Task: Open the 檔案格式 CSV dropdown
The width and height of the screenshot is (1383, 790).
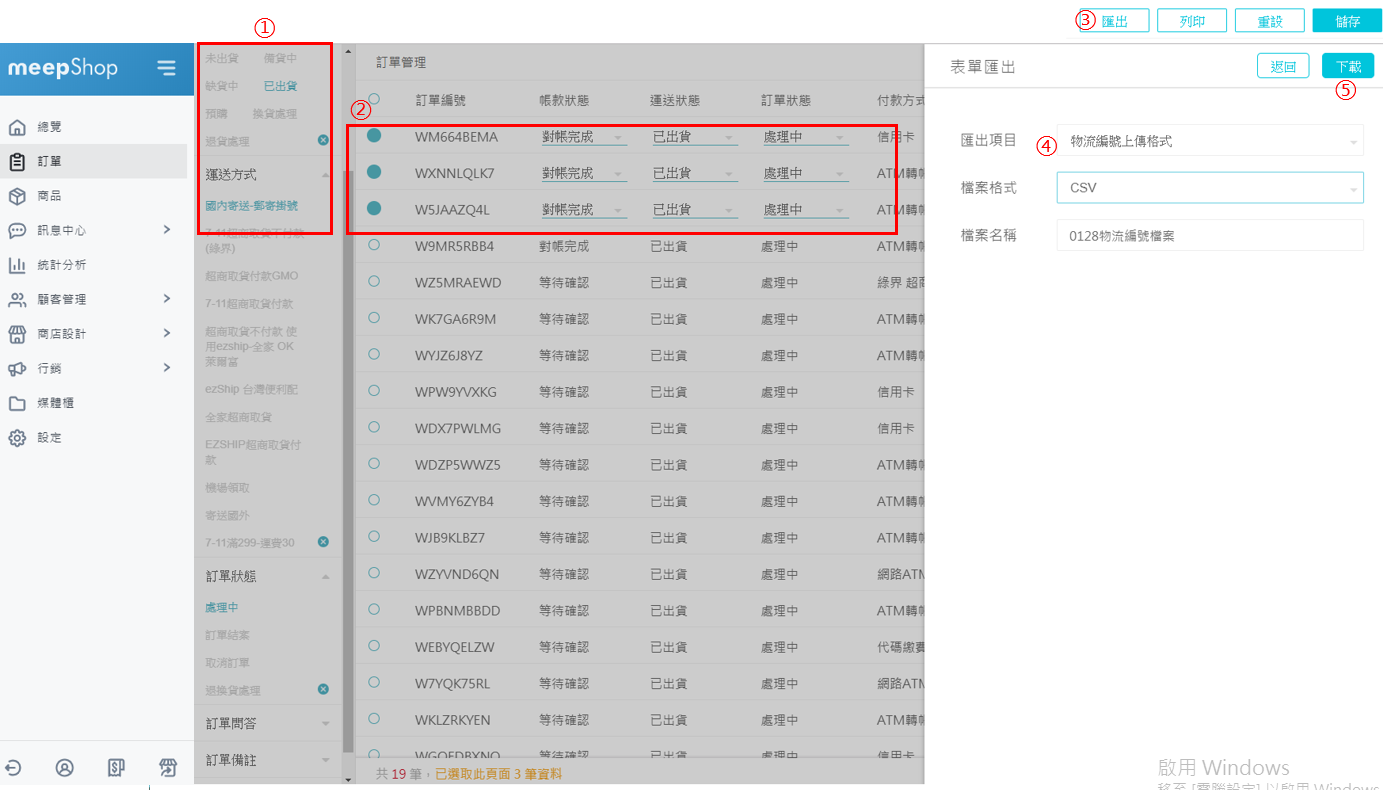Action: 1209,188
